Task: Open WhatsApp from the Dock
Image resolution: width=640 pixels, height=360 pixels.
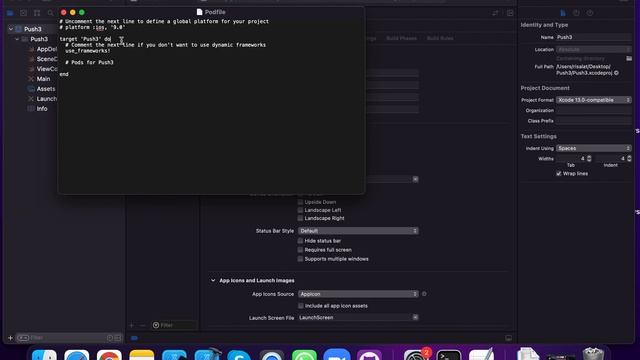Action: (304, 355)
